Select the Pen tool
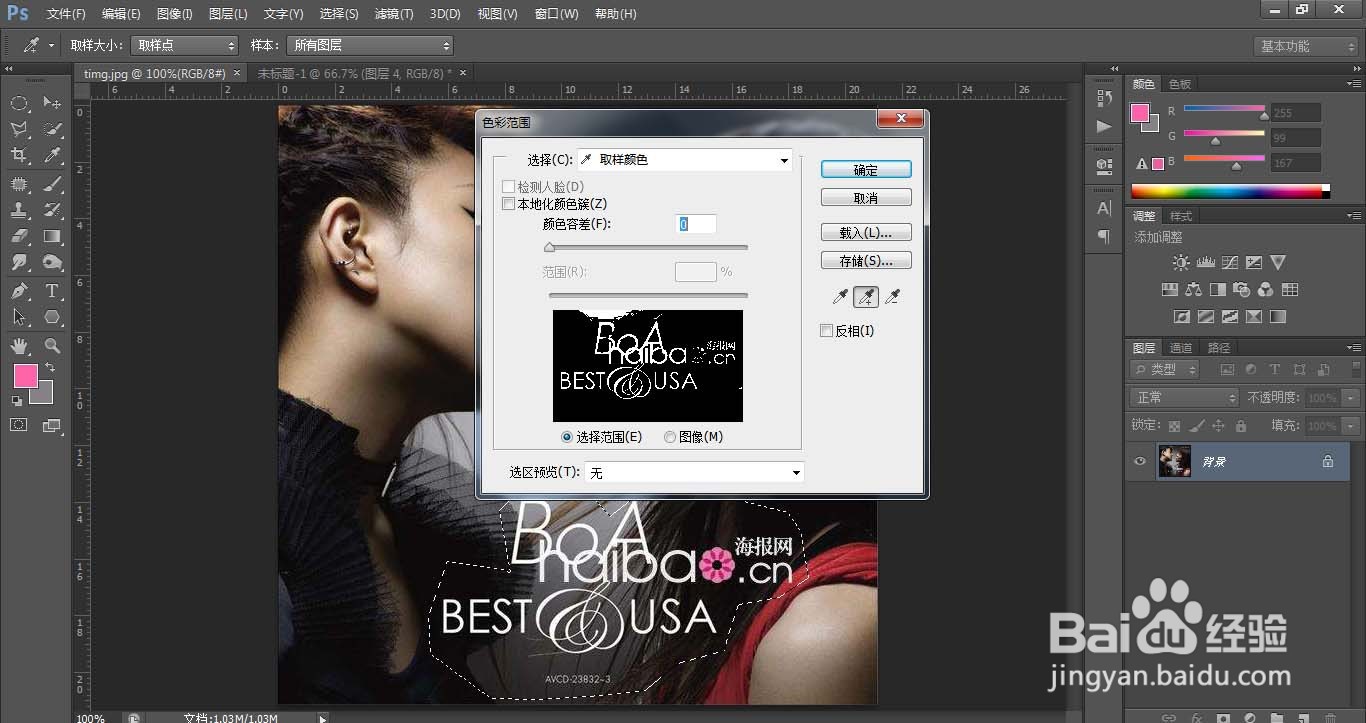Image resolution: width=1366 pixels, height=723 pixels. [19, 291]
